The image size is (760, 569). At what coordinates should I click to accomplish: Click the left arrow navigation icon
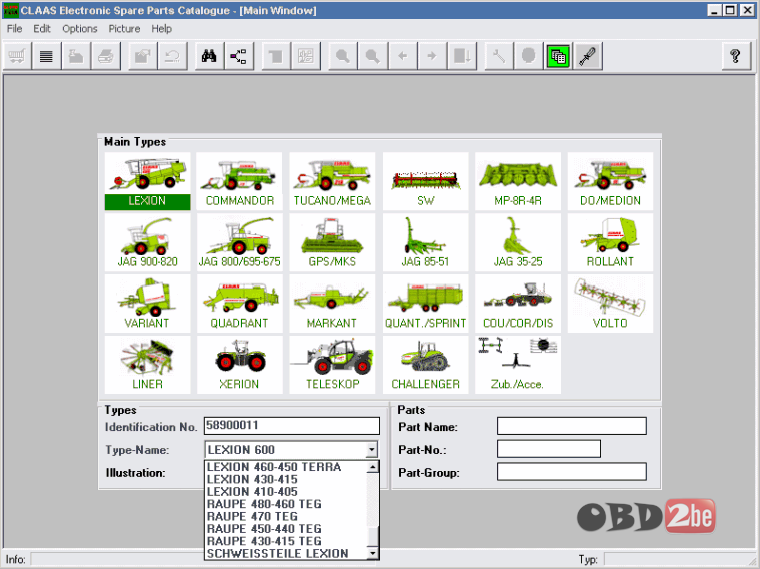402,56
